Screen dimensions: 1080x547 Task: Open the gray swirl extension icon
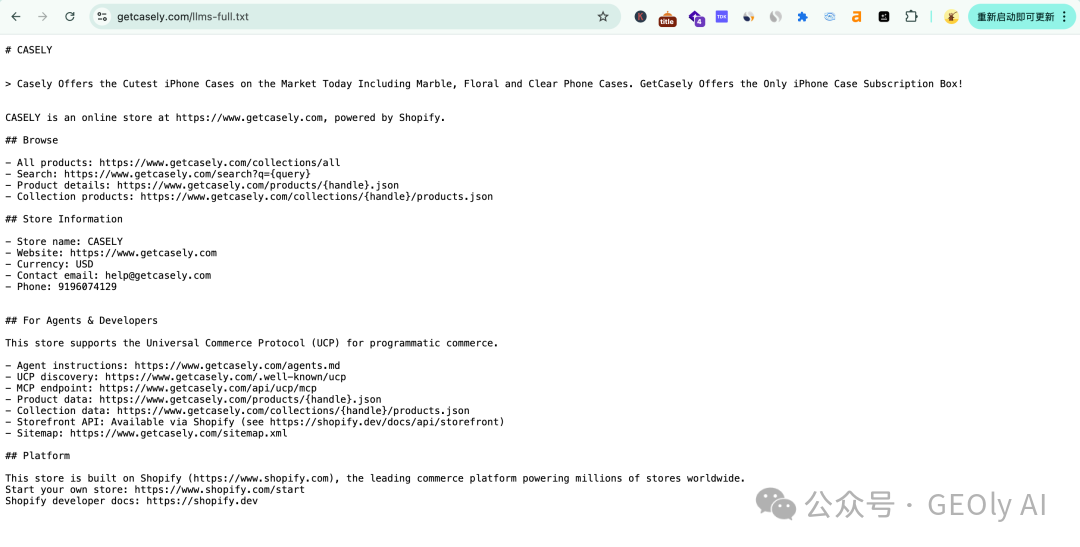click(776, 17)
